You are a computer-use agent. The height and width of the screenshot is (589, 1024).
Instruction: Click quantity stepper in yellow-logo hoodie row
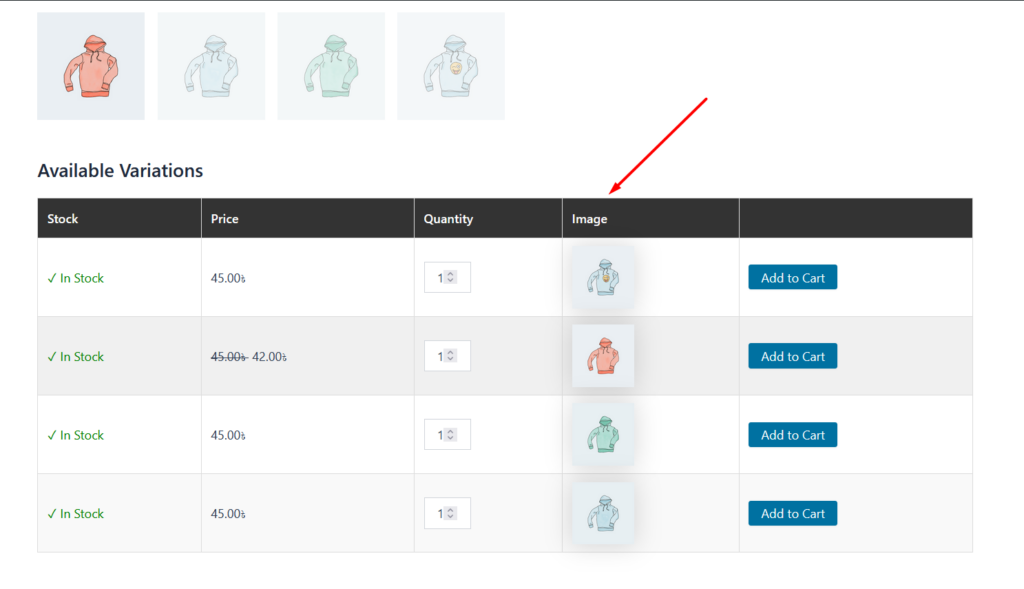451,277
